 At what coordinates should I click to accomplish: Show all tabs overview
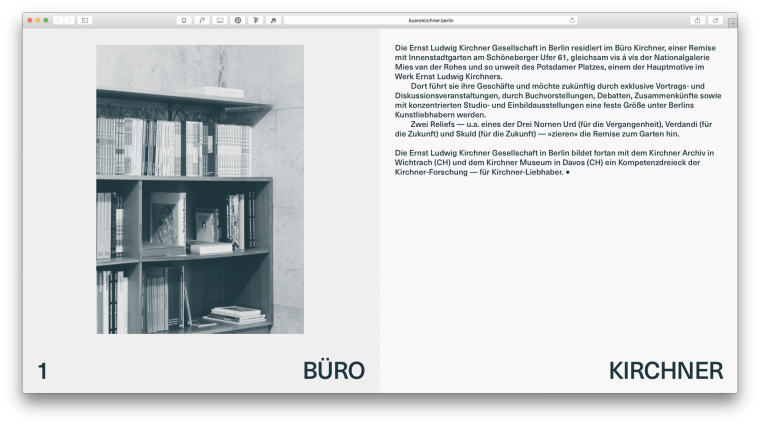(715, 20)
